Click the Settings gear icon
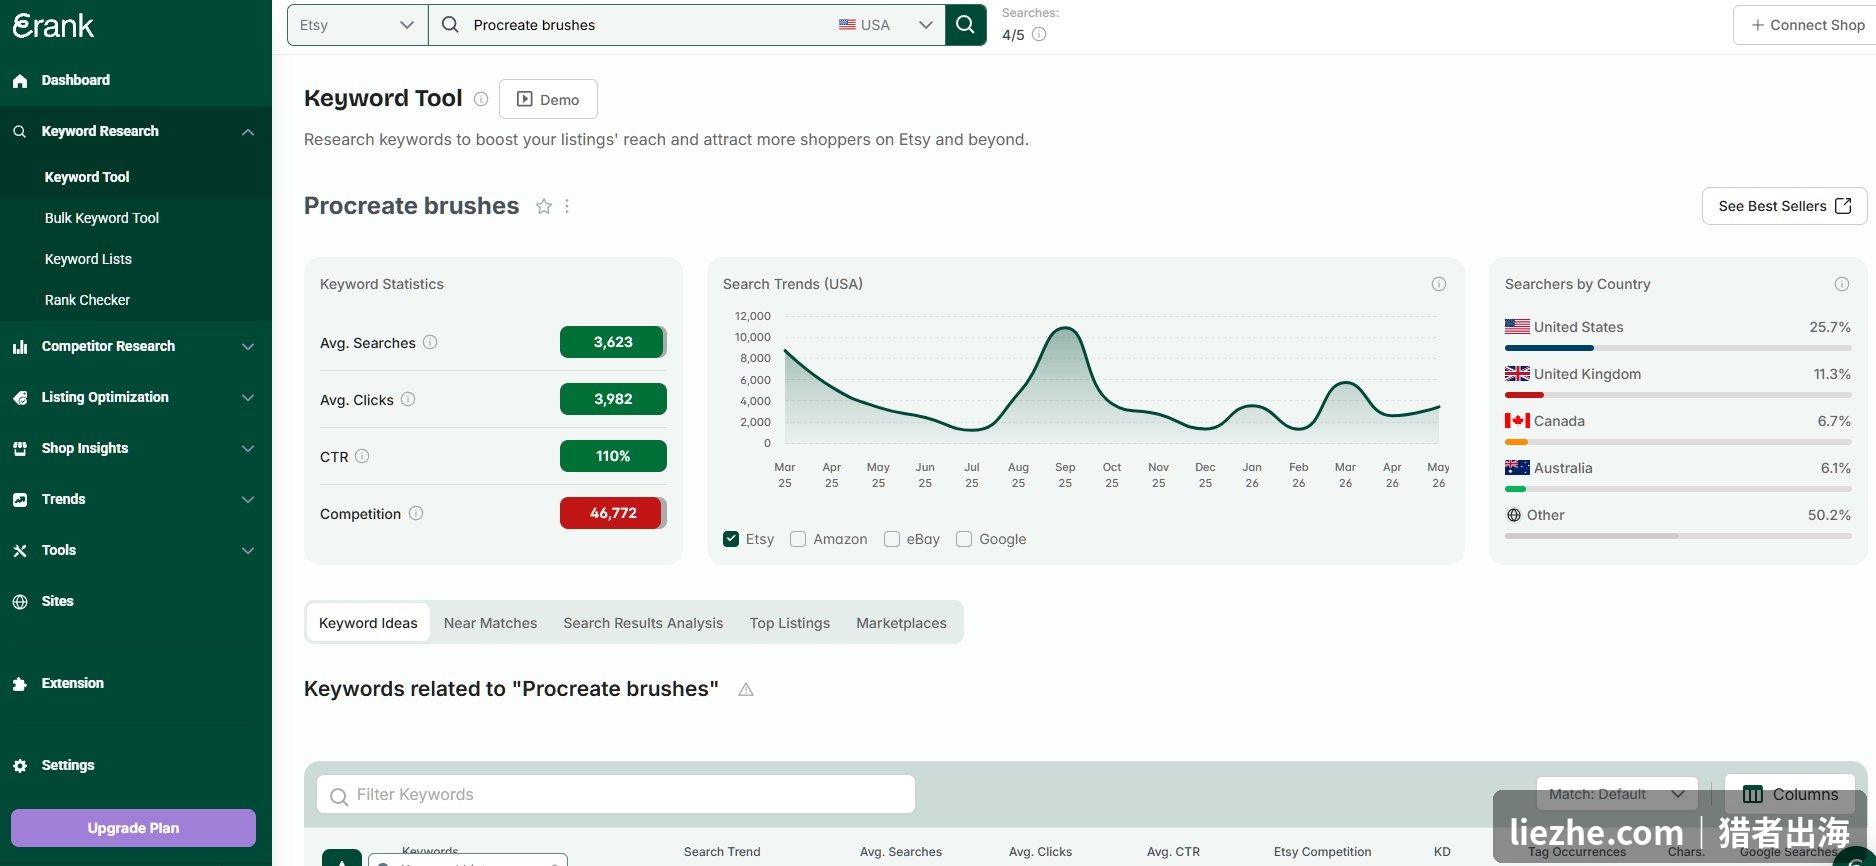Viewport: 1876px width, 866px height. 20,766
